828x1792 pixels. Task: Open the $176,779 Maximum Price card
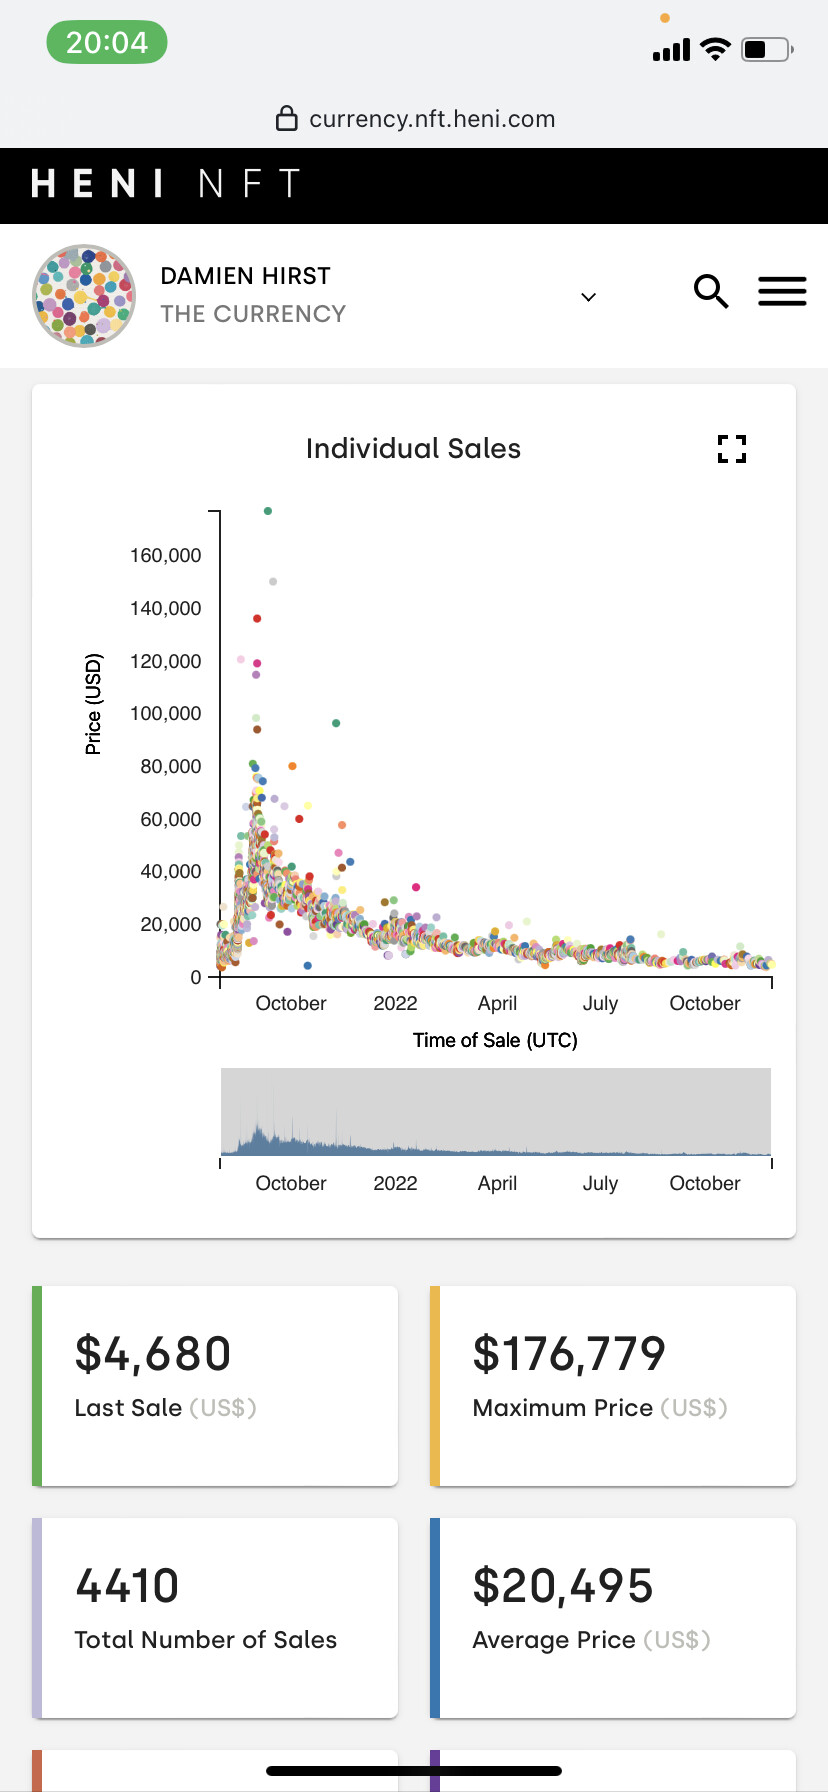(613, 1386)
